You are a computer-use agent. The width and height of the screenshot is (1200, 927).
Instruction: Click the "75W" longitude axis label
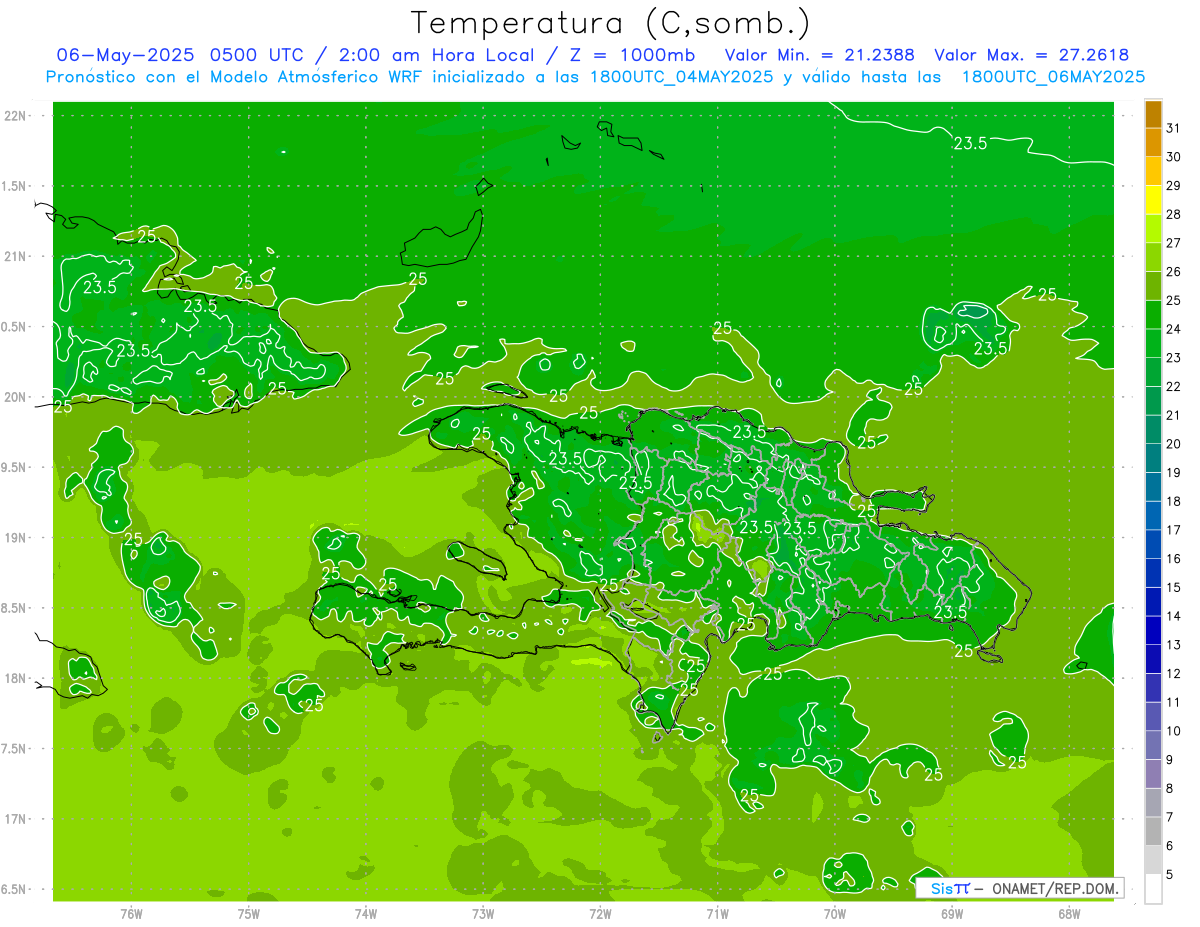point(248,913)
